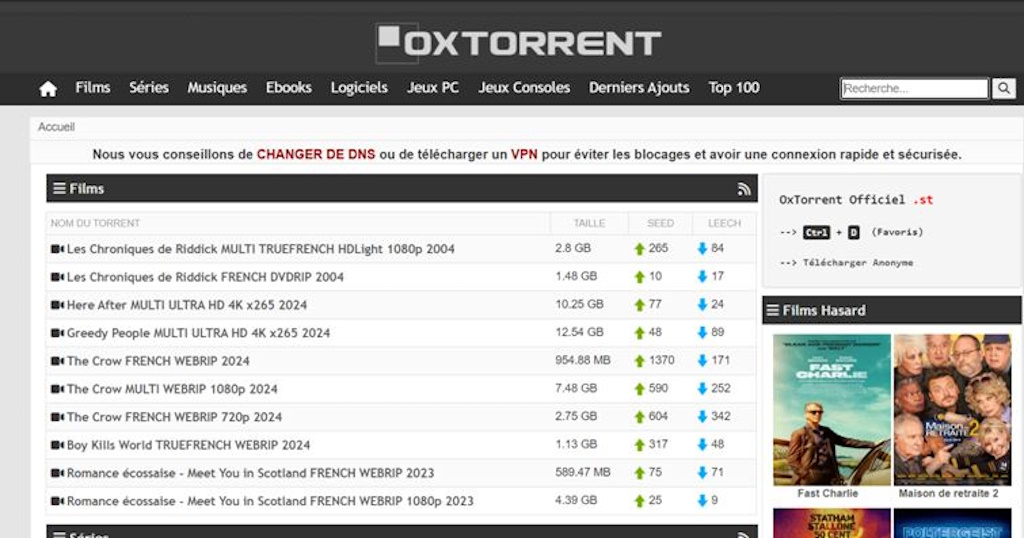Open Les Chroniques de Riddick MULTI TRUEFRENCH HDLight torrent
Viewport: 1024px width, 538px height.
coord(261,249)
